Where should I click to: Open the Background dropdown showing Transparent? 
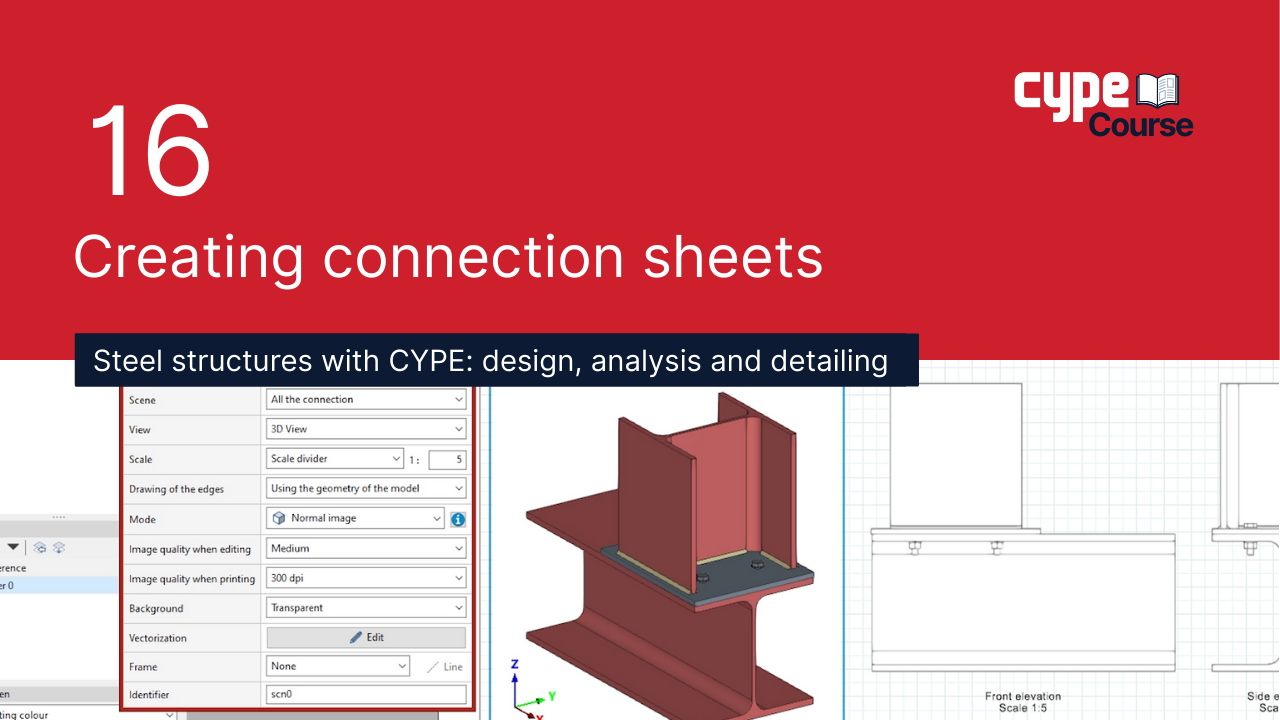pyautogui.click(x=367, y=608)
